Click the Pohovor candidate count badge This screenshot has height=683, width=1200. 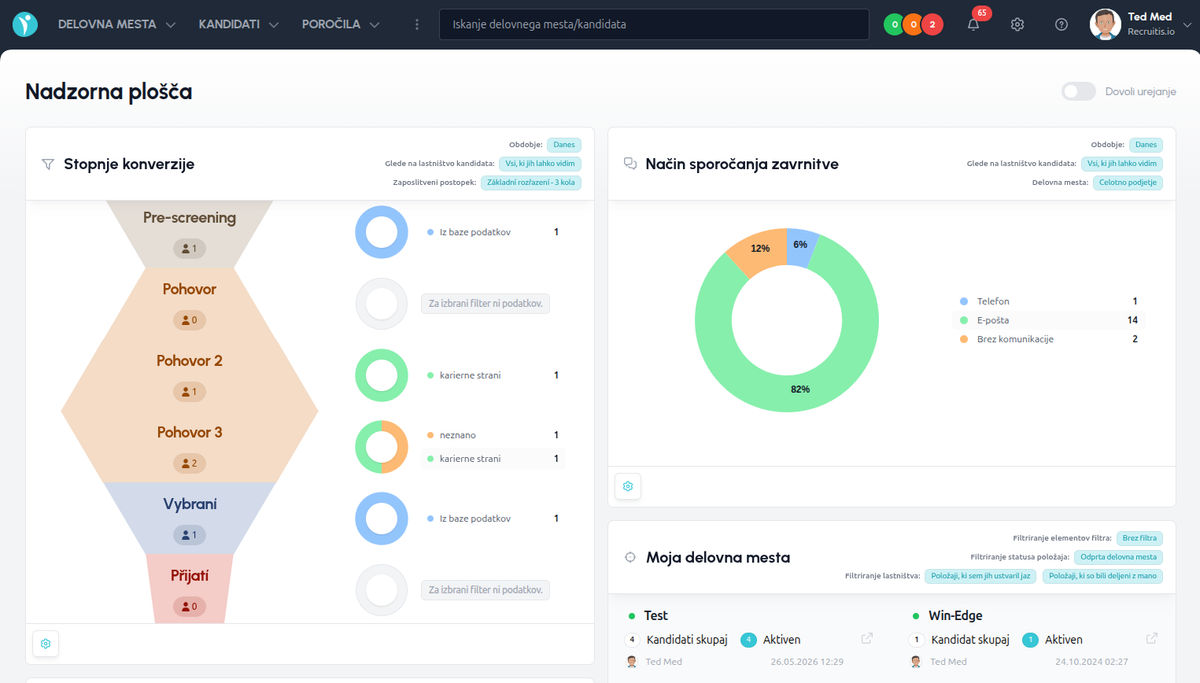point(190,320)
